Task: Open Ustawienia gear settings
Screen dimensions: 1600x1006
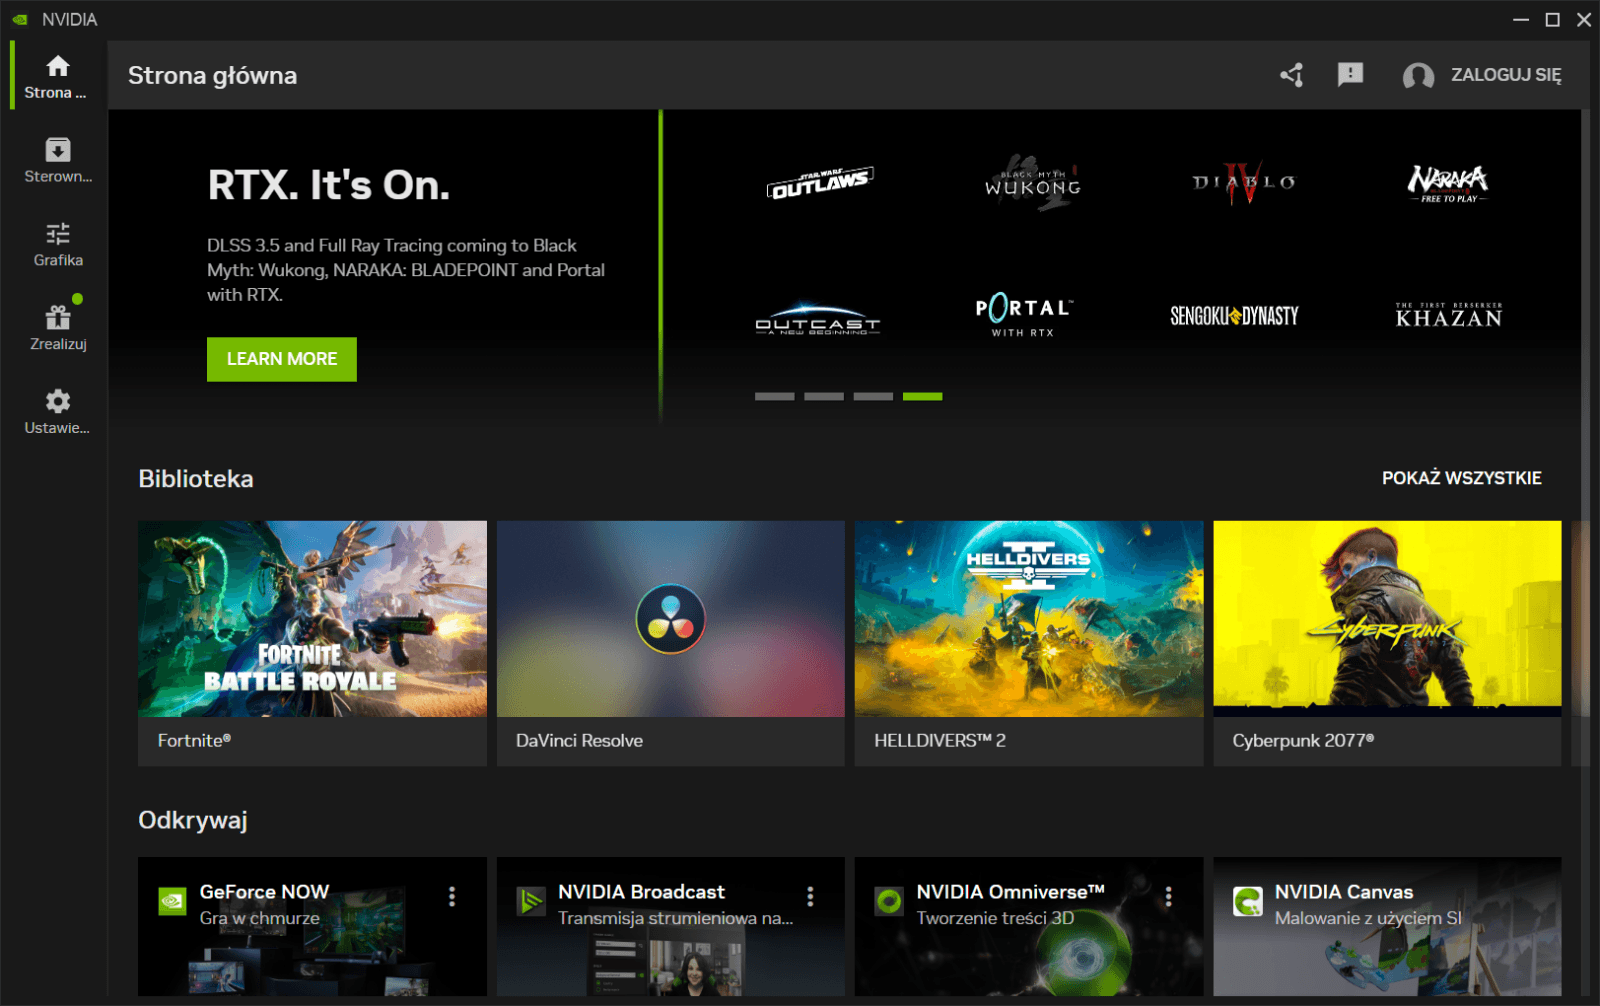Action: [58, 412]
